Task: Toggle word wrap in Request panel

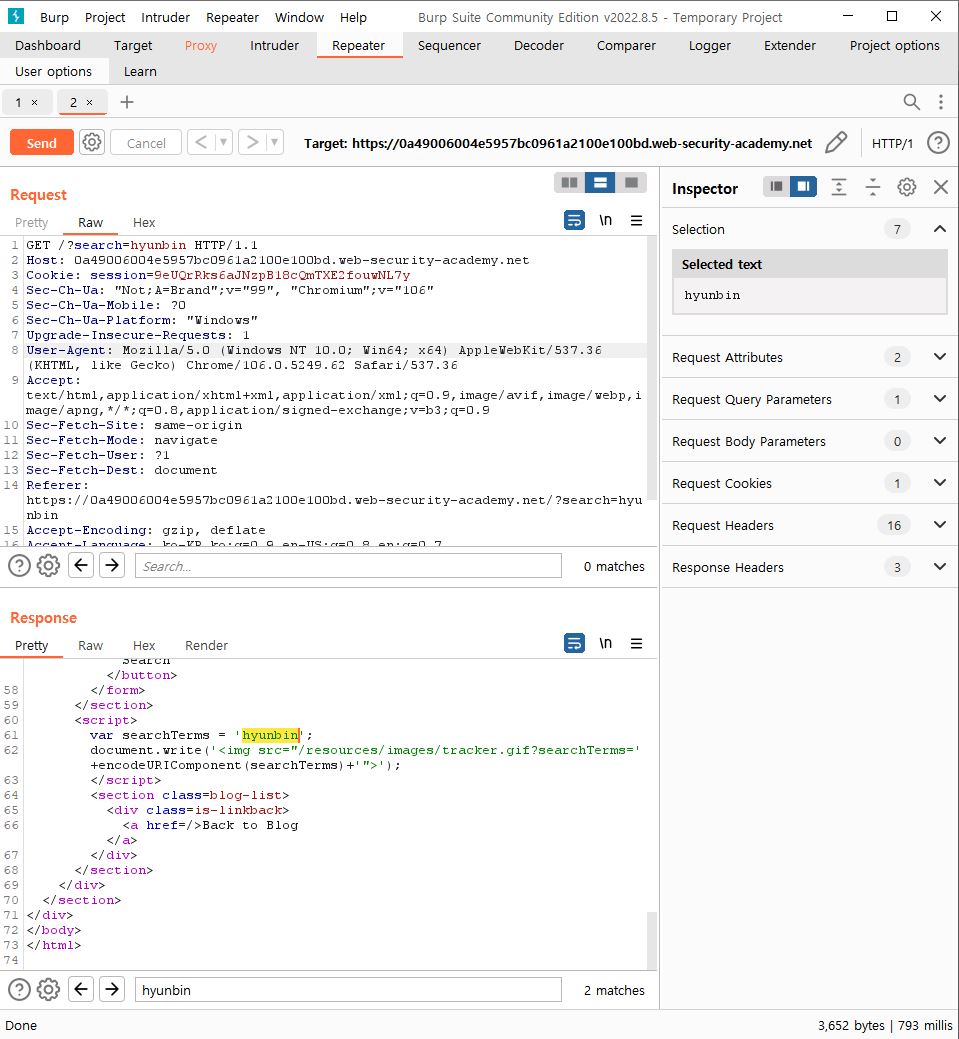Action: 574,220
